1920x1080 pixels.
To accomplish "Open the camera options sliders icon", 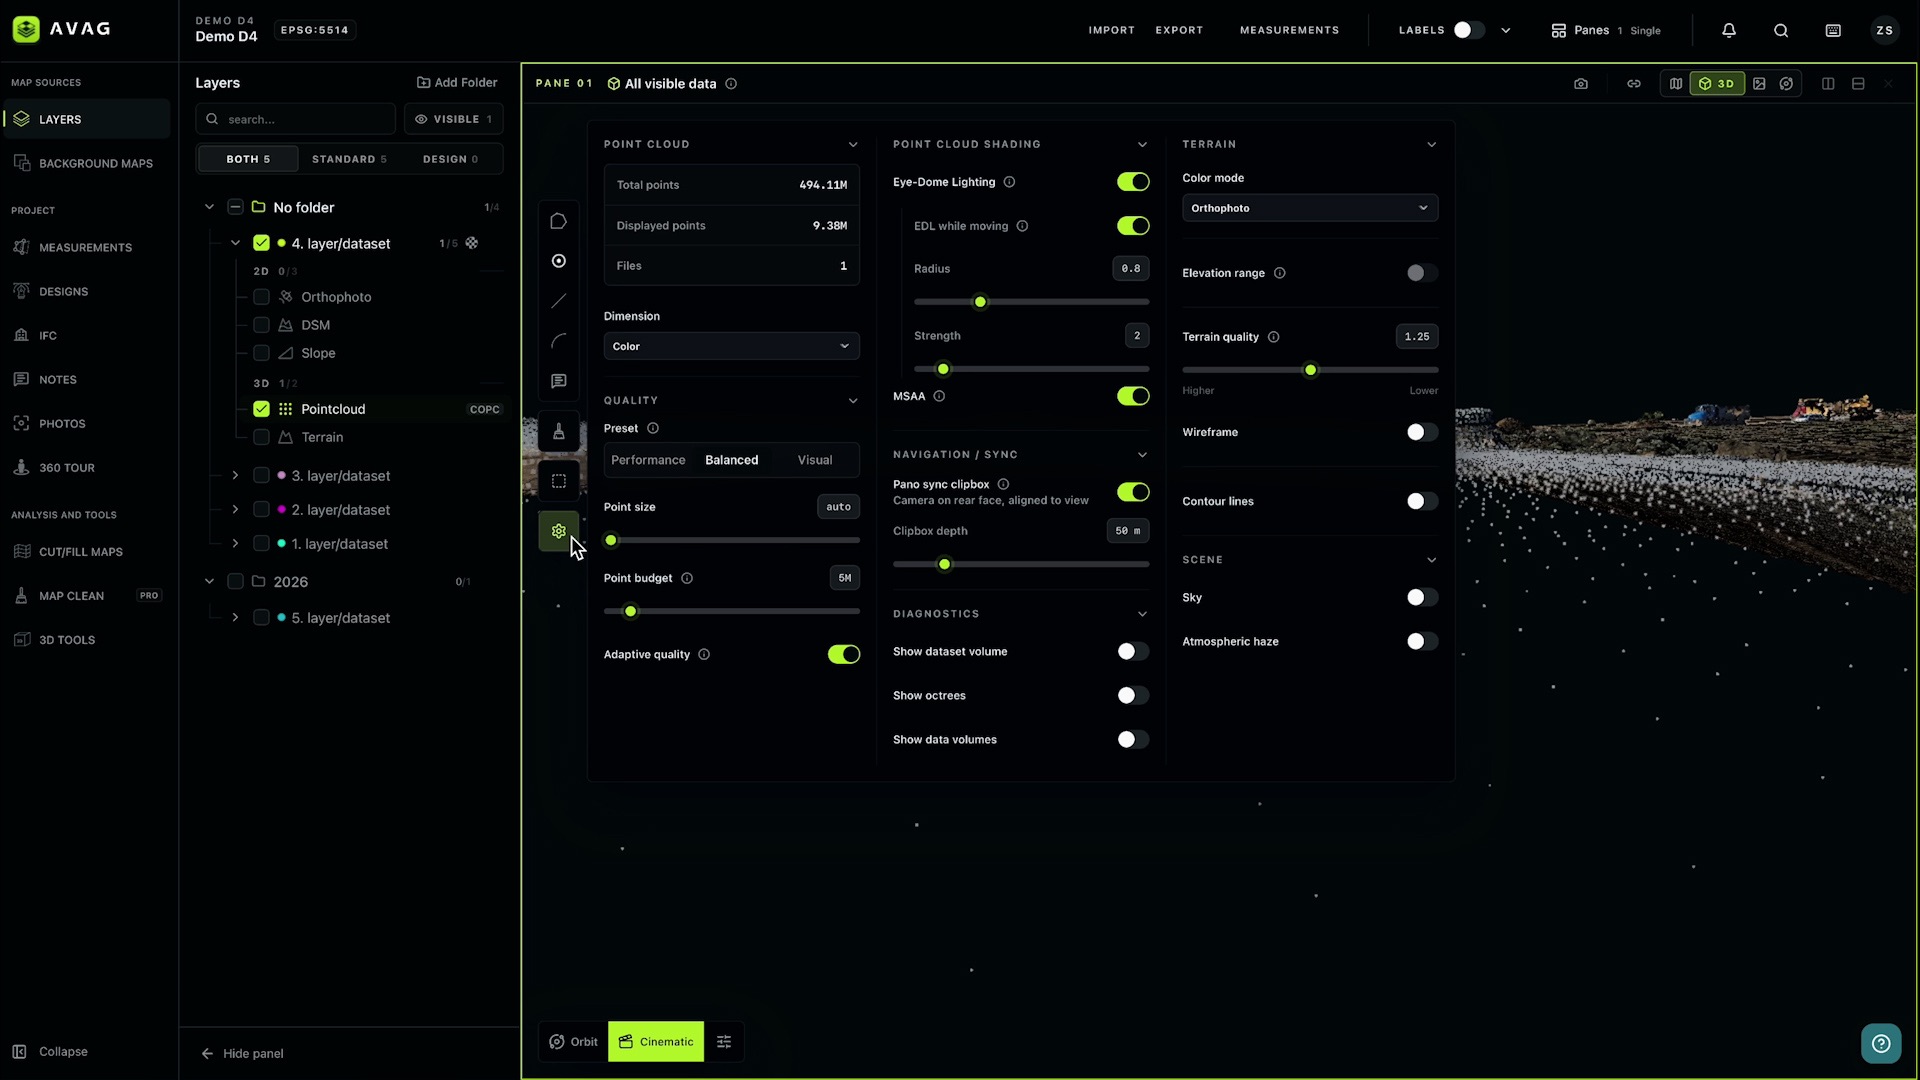I will [724, 1042].
